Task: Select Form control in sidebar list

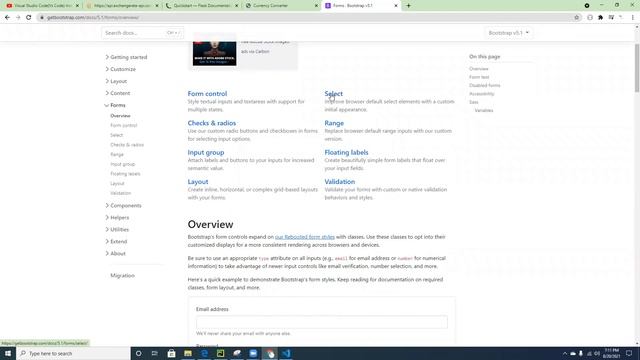Action: click(124, 125)
